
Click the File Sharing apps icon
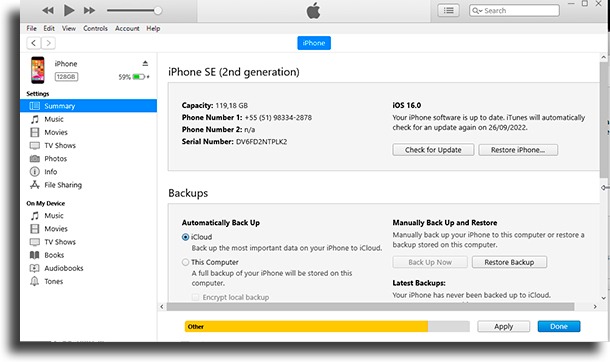[35, 185]
